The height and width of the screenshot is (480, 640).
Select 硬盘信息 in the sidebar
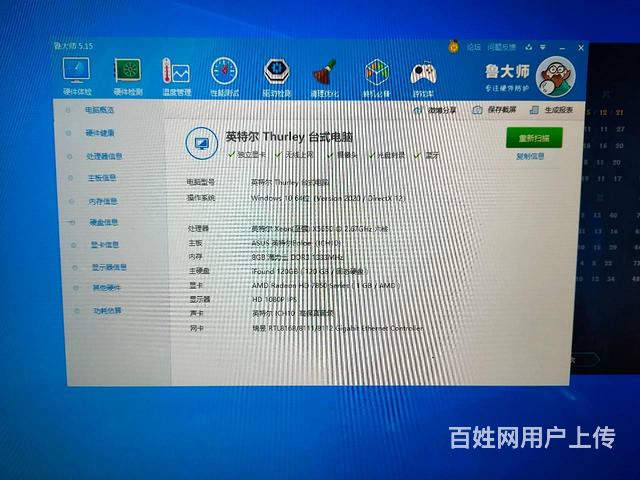[104, 222]
